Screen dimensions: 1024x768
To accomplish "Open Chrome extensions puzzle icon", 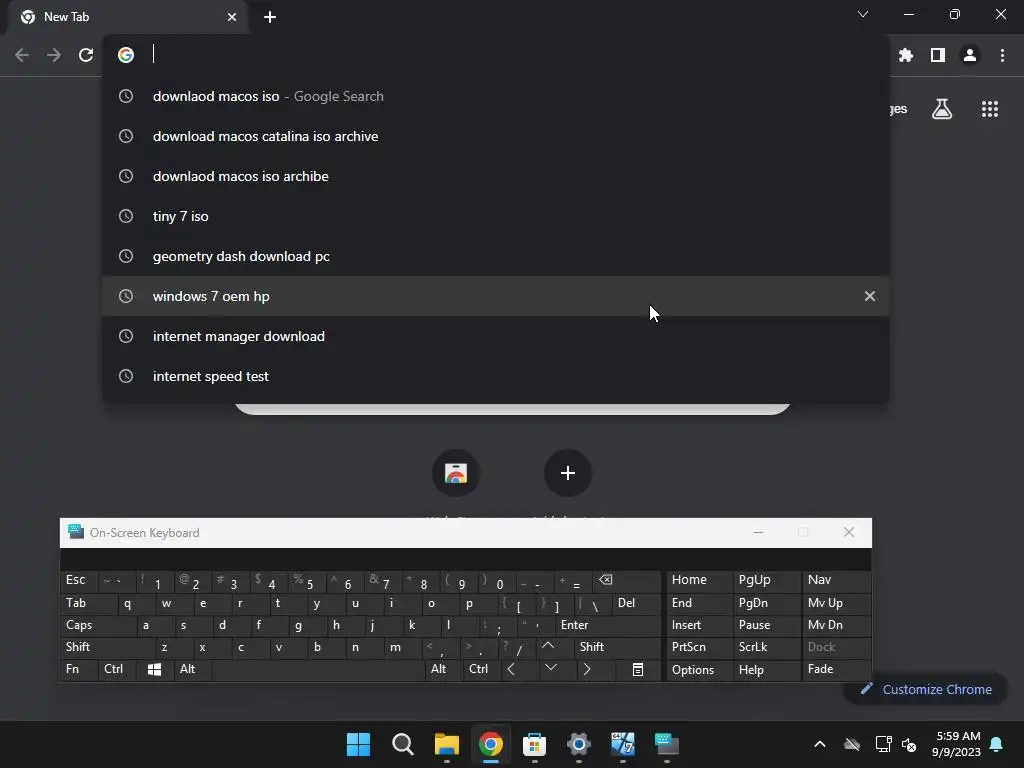I will [x=905, y=56].
